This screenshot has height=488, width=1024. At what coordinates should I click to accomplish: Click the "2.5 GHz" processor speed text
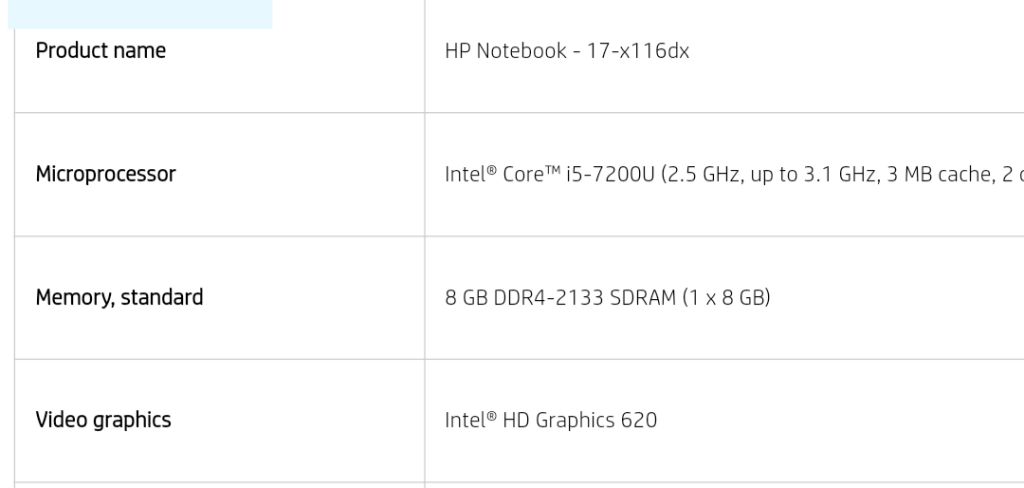(x=703, y=174)
